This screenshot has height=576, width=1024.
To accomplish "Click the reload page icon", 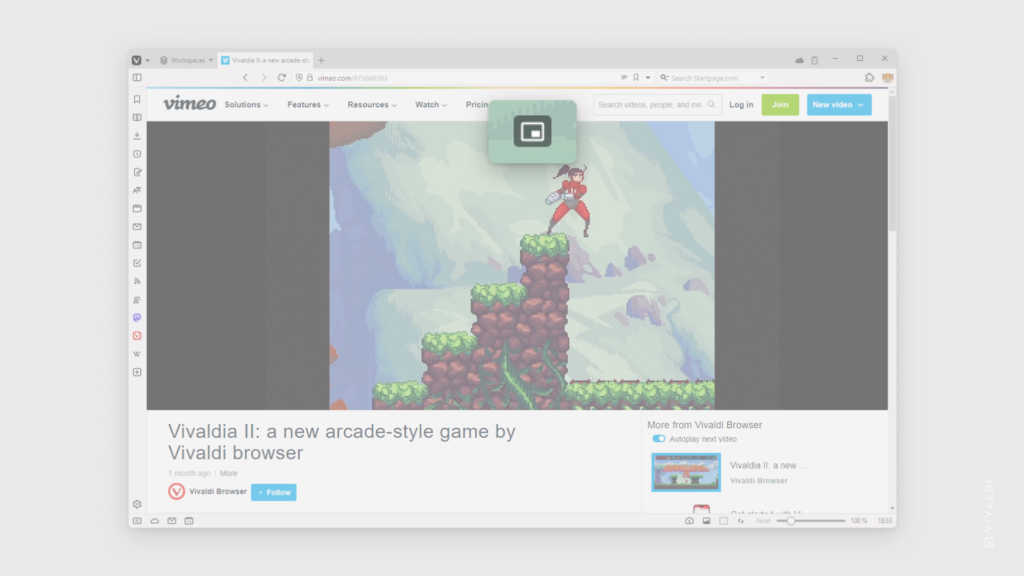I will [281, 78].
